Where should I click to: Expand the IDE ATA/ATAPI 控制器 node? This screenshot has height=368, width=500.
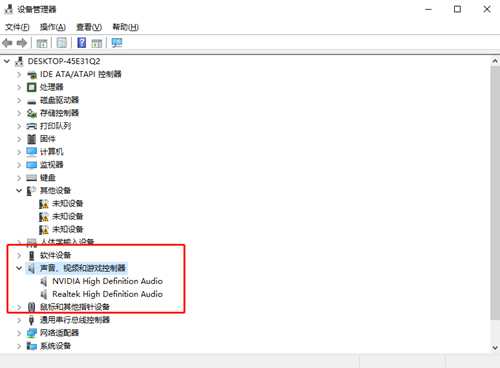19,74
